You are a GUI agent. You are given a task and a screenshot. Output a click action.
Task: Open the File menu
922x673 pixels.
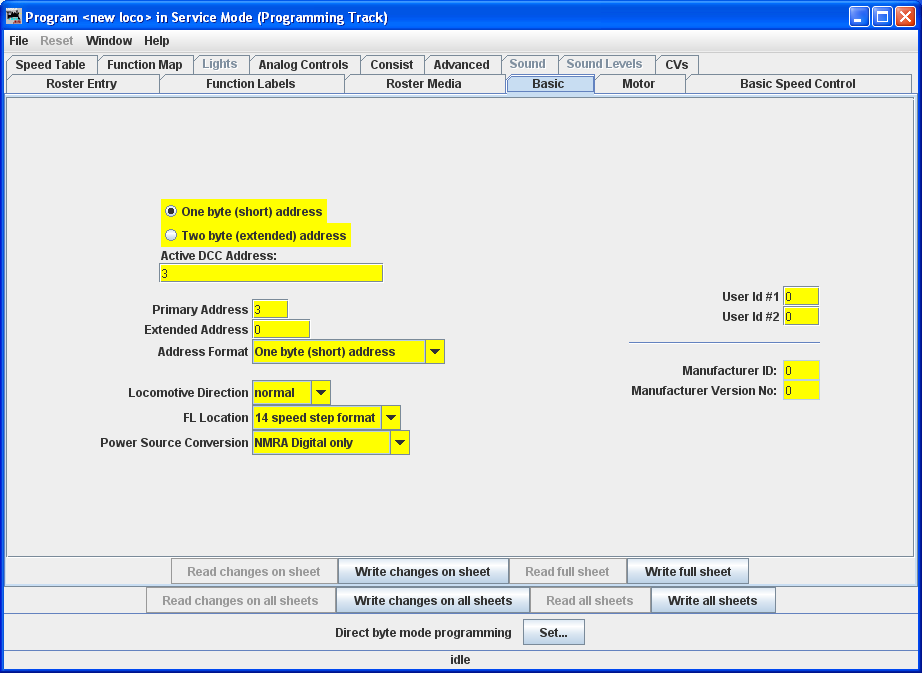click(19, 41)
